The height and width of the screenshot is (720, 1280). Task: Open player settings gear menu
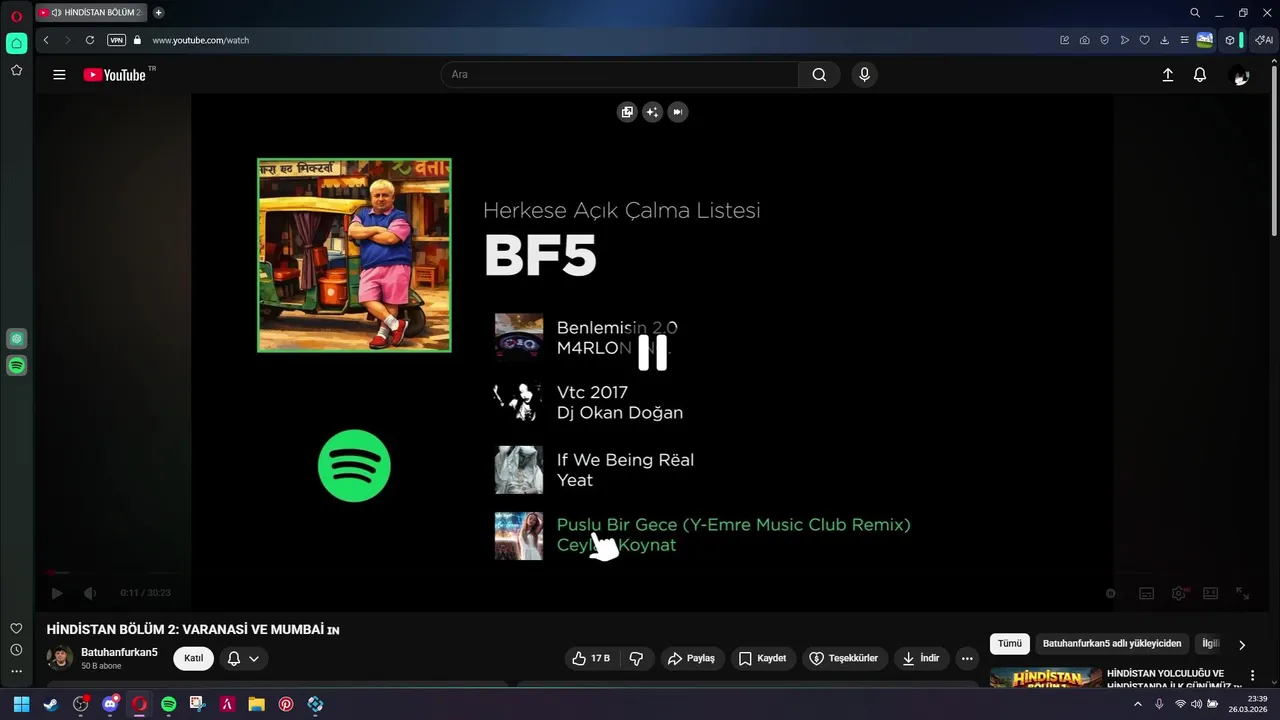point(1179,593)
